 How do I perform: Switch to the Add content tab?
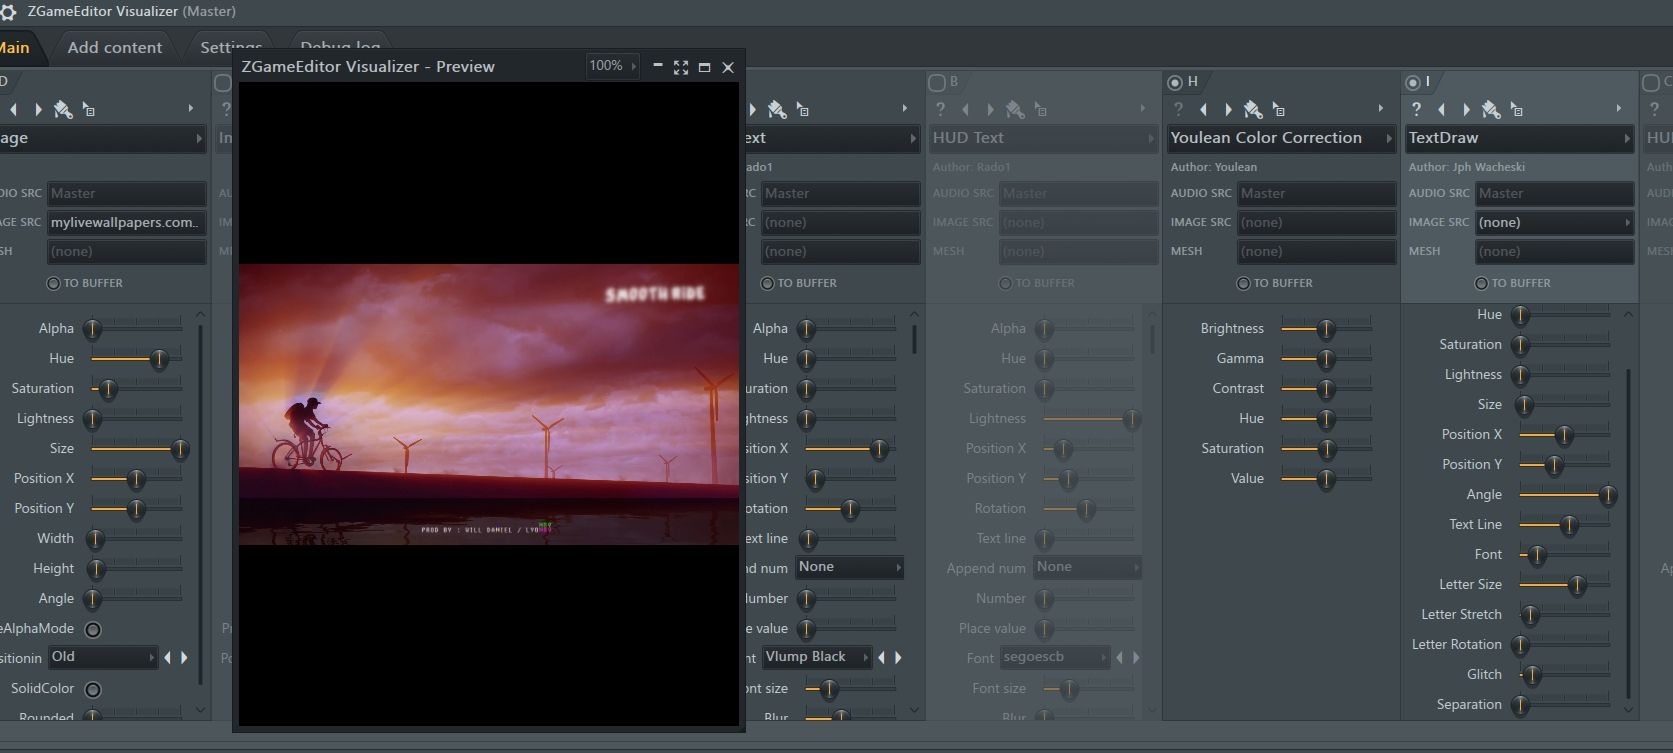pyautogui.click(x=114, y=47)
